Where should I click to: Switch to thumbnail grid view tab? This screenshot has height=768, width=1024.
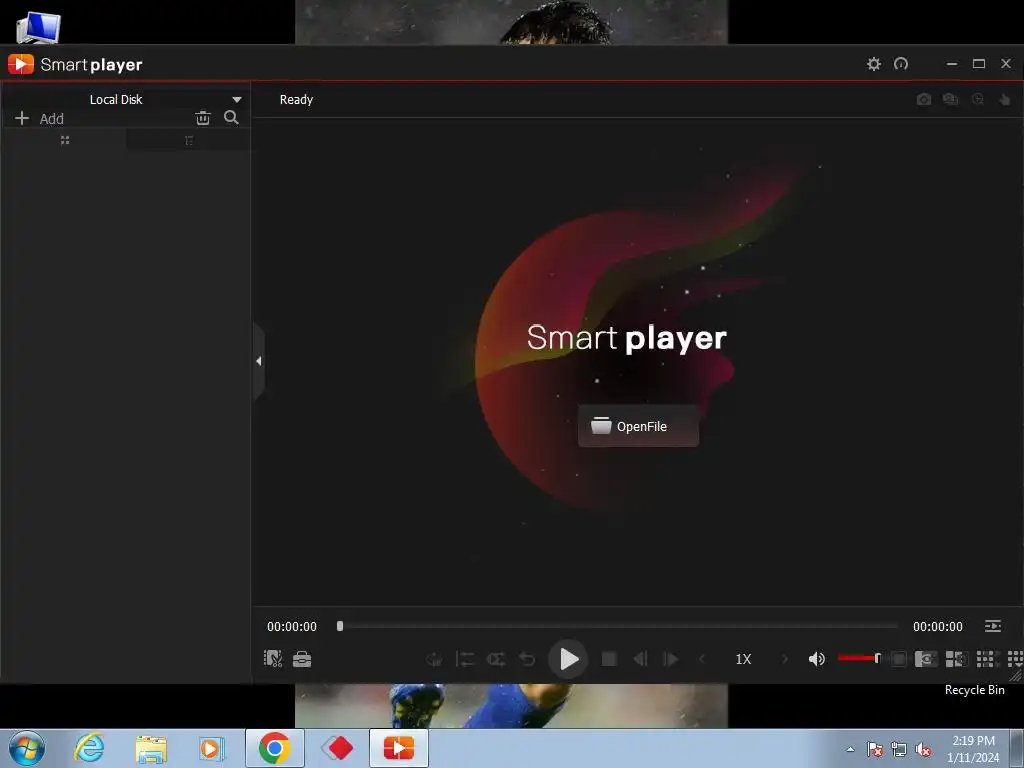pos(65,140)
